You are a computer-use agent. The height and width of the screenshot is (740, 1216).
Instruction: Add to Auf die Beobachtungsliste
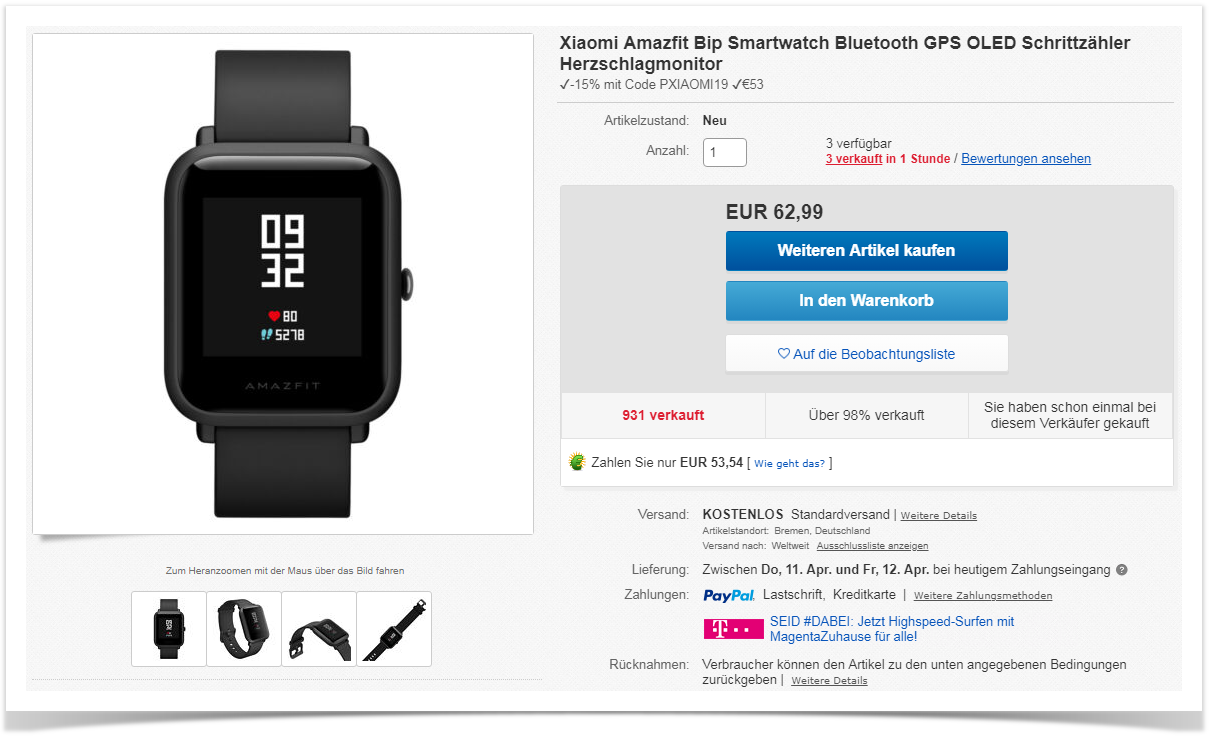pyautogui.click(x=866, y=354)
